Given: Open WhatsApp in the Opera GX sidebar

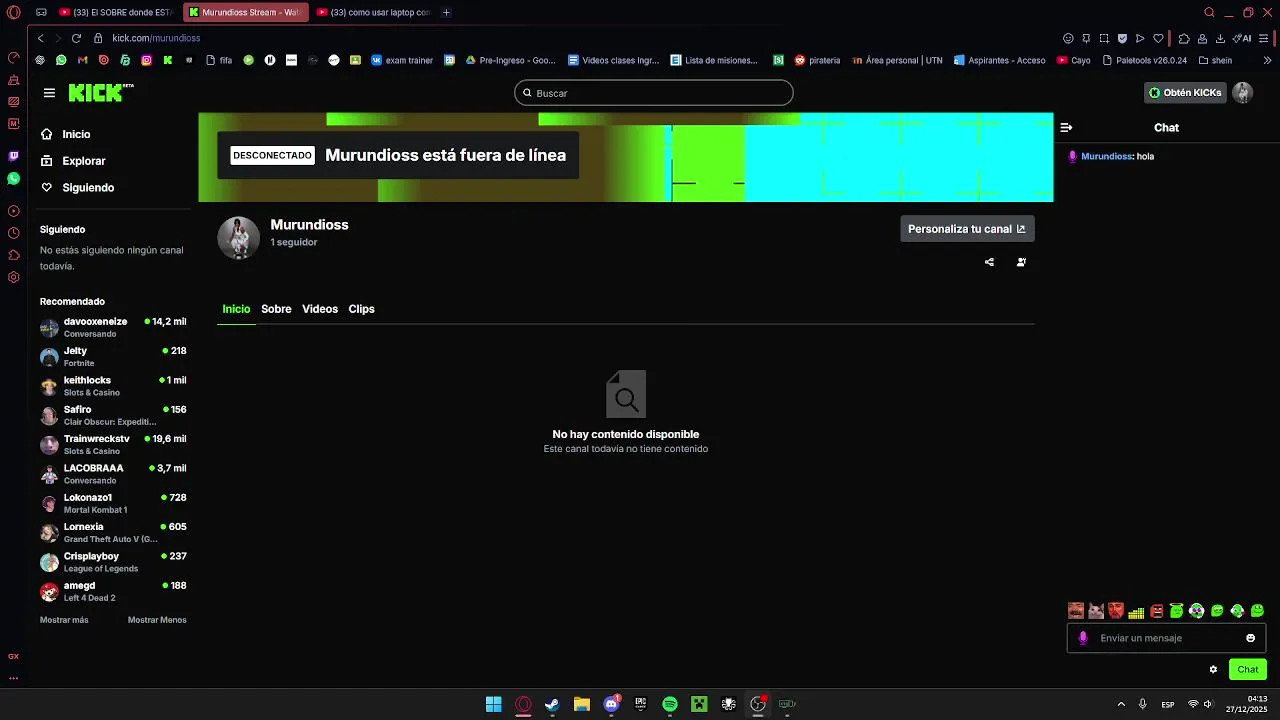Looking at the screenshot, I should click(13, 178).
